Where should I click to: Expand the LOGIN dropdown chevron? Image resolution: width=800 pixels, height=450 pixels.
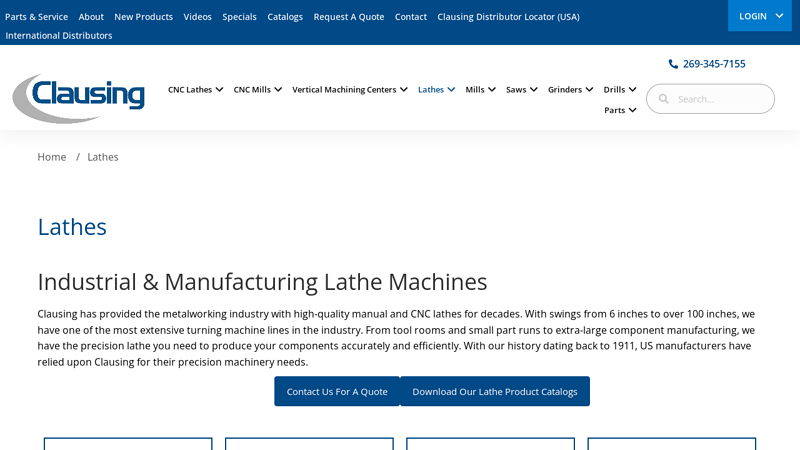779,16
